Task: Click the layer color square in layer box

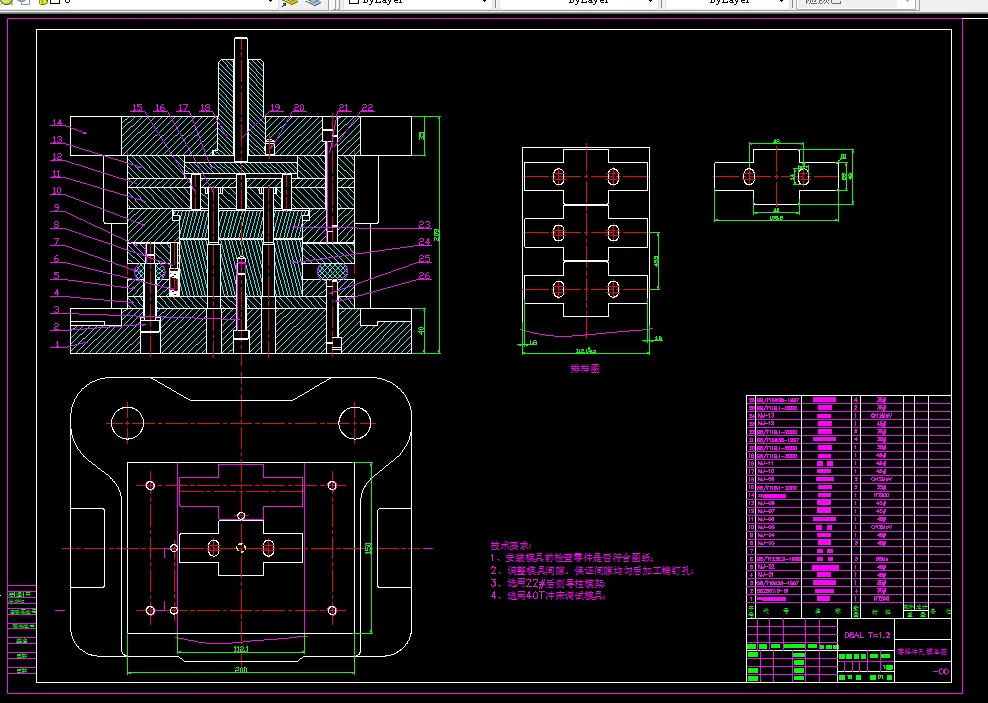Action: 55,2
